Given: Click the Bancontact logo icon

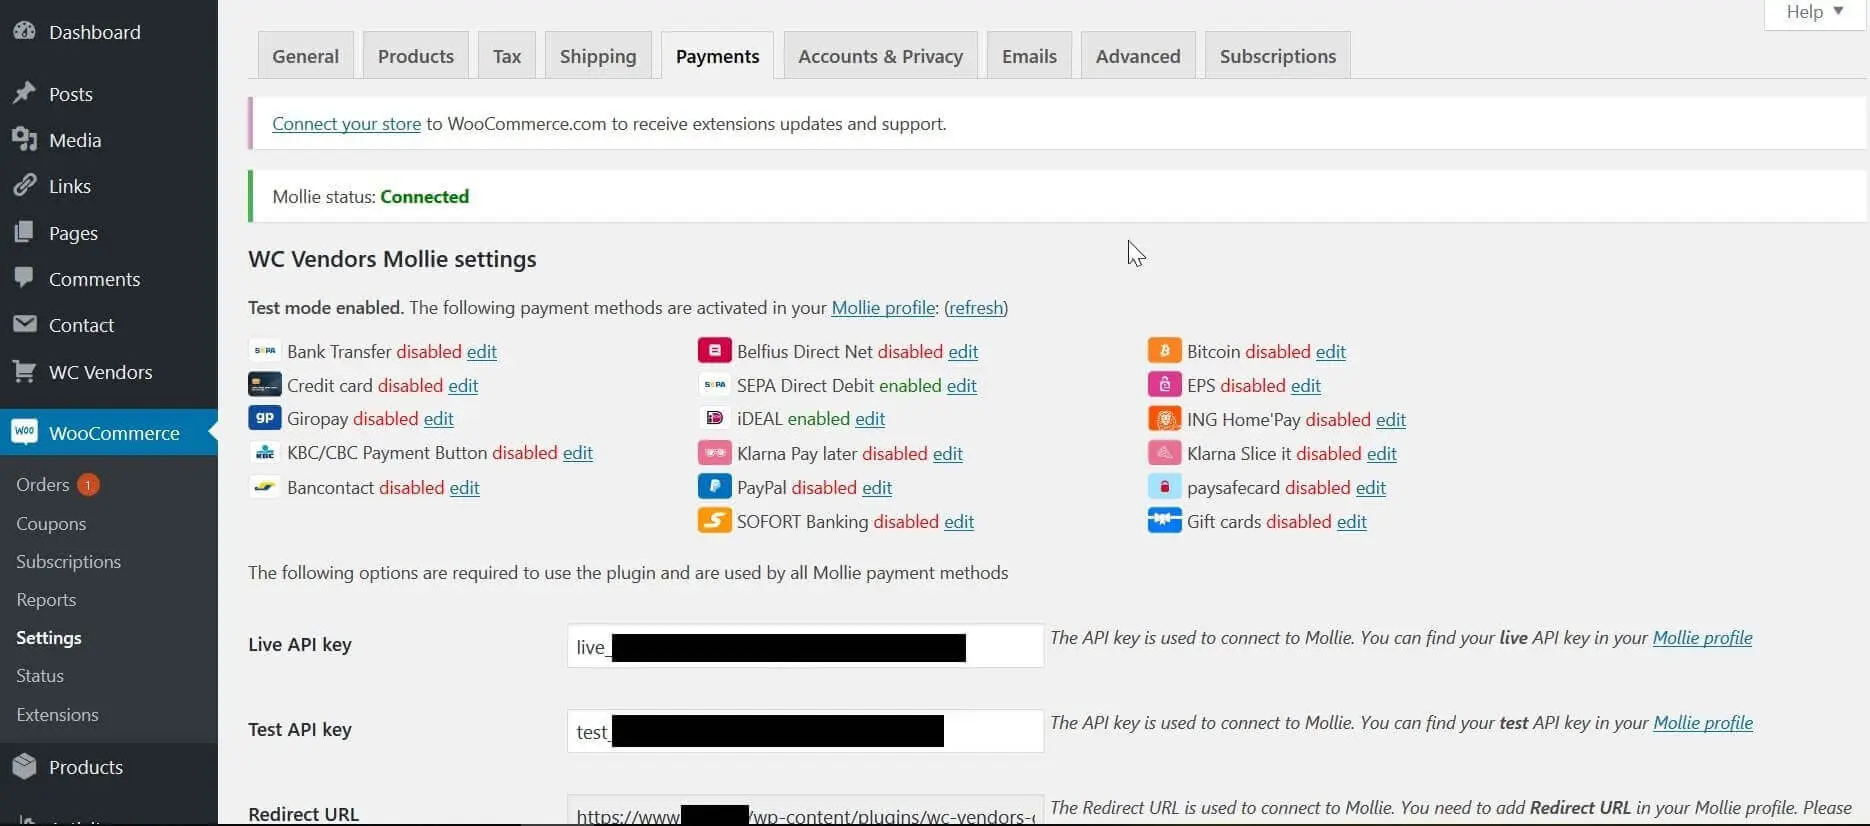Looking at the screenshot, I should (265, 487).
